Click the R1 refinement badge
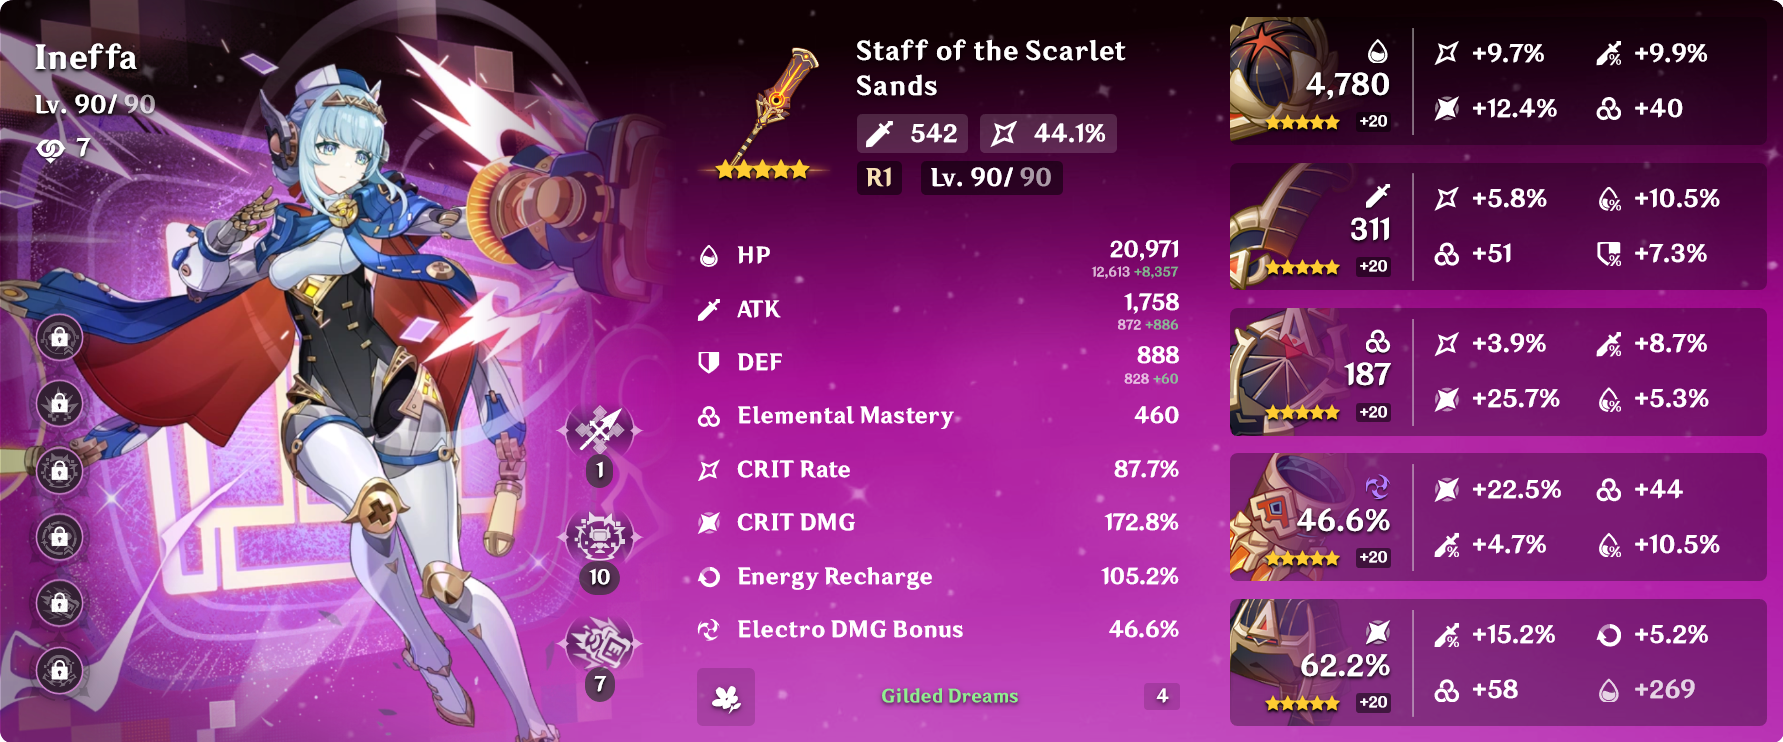The height and width of the screenshot is (742, 1783). coord(879,178)
